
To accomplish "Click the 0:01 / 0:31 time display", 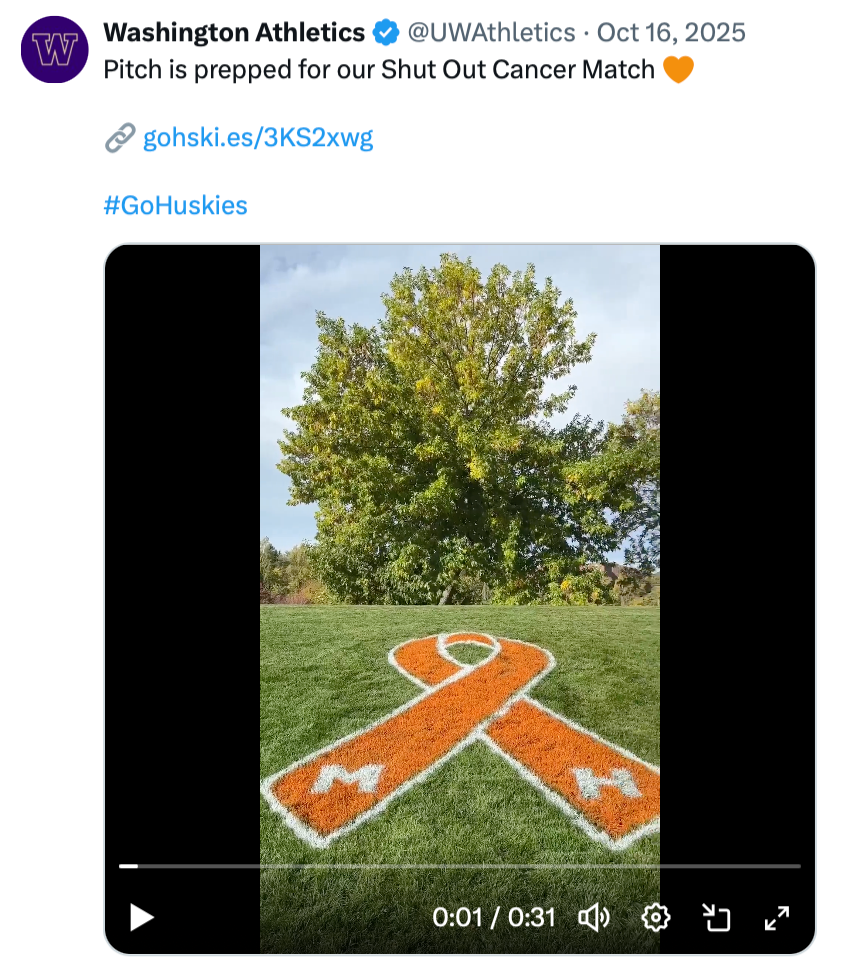I will click(x=493, y=917).
